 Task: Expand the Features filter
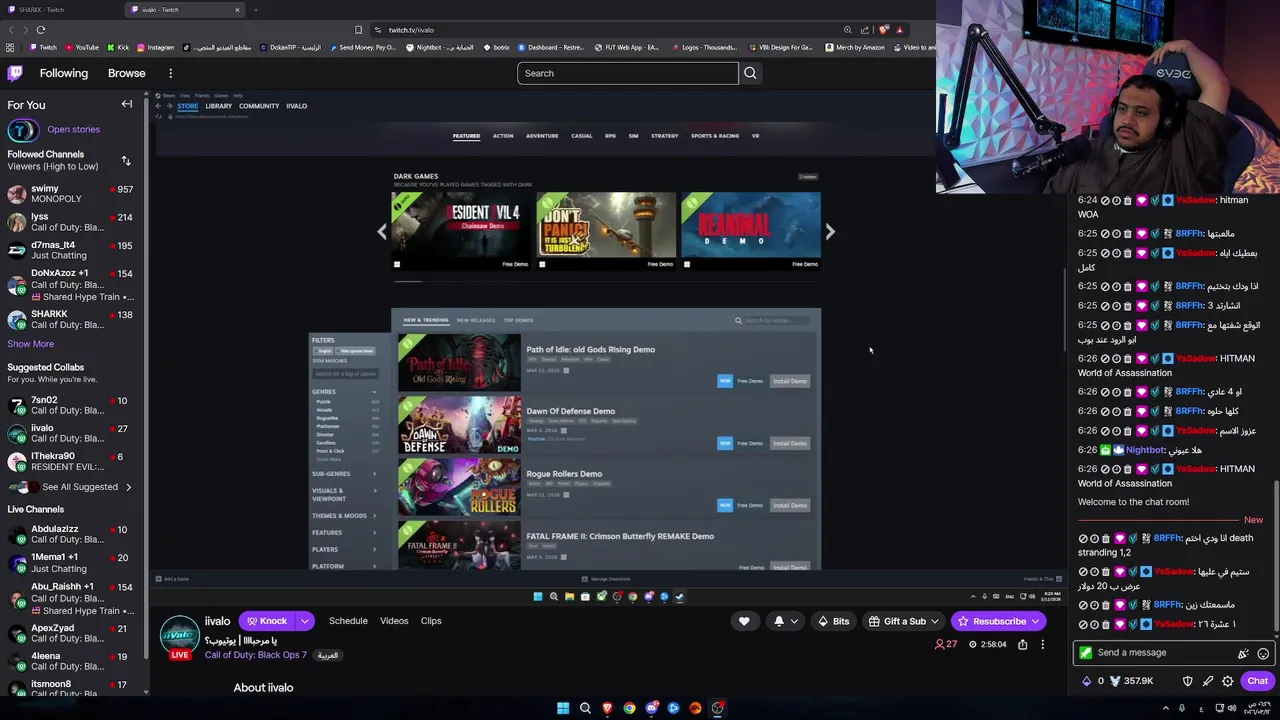344,533
